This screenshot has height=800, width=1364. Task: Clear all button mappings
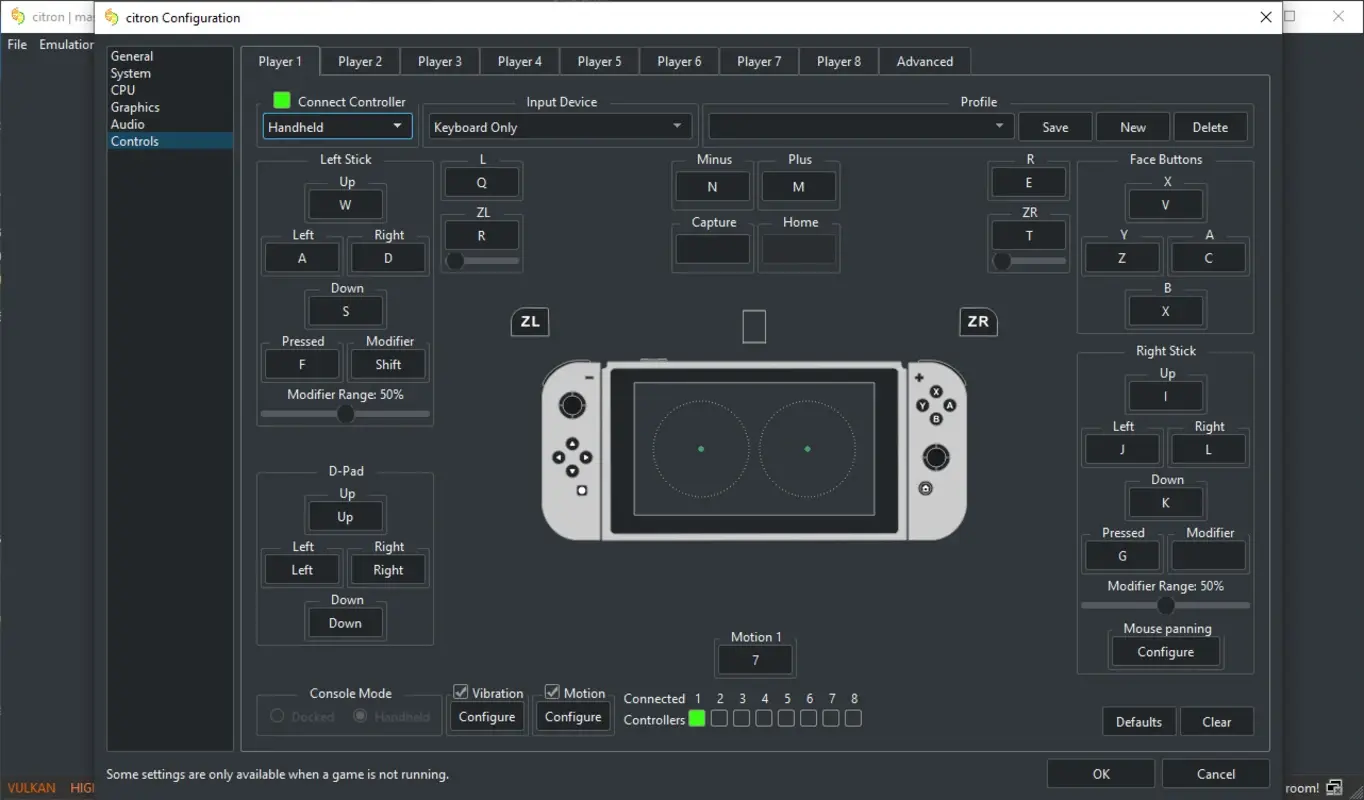pyautogui.click(x=1216, y=721)
